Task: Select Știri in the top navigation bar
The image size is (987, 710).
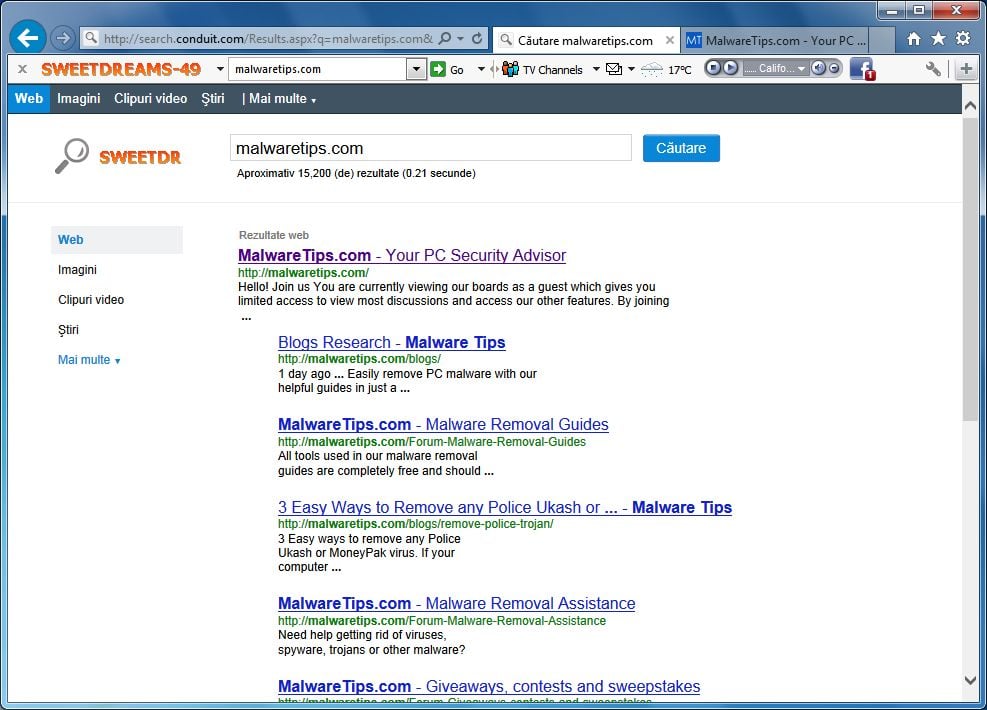Action: click(x=213, y=99)
